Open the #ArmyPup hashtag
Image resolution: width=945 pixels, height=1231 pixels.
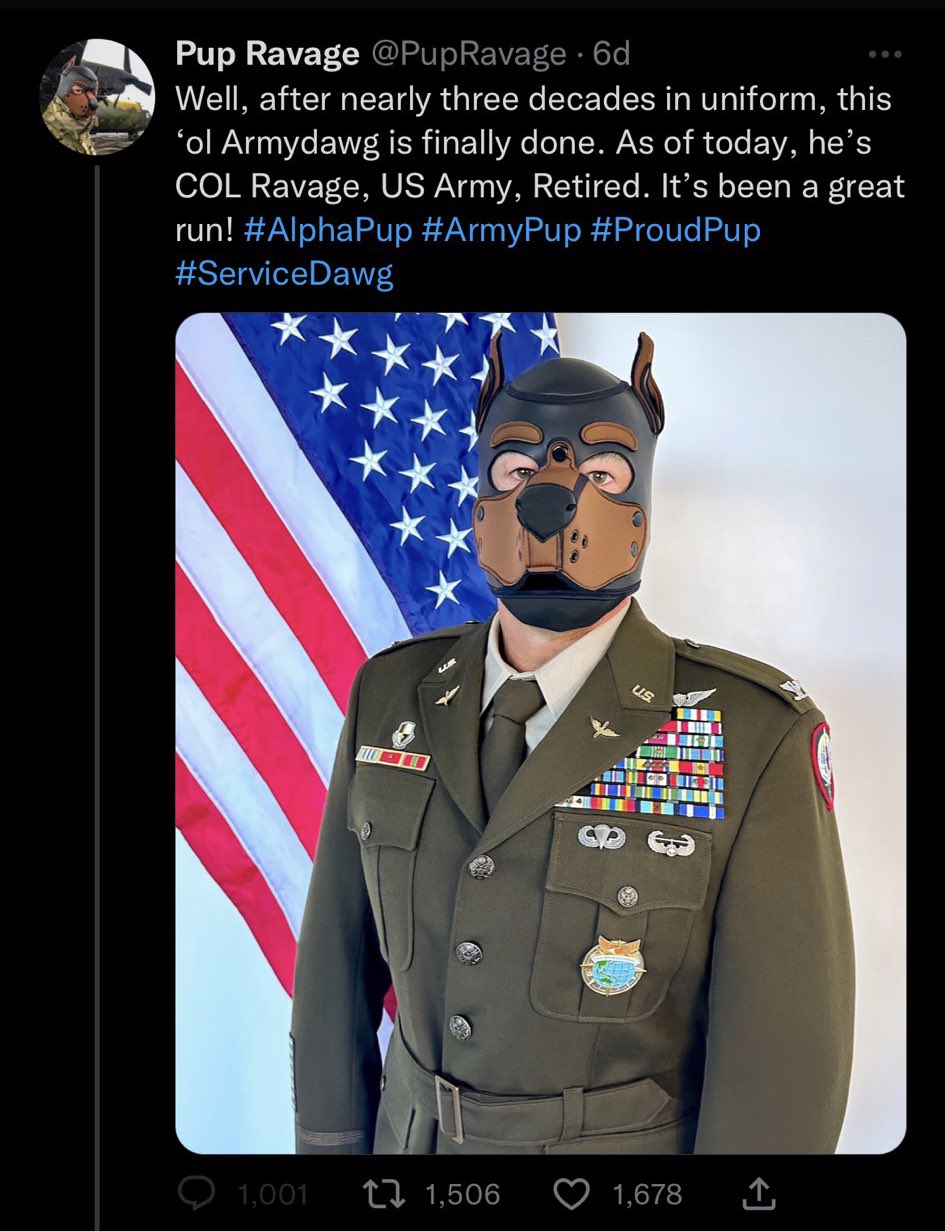[x=502, y=231]
